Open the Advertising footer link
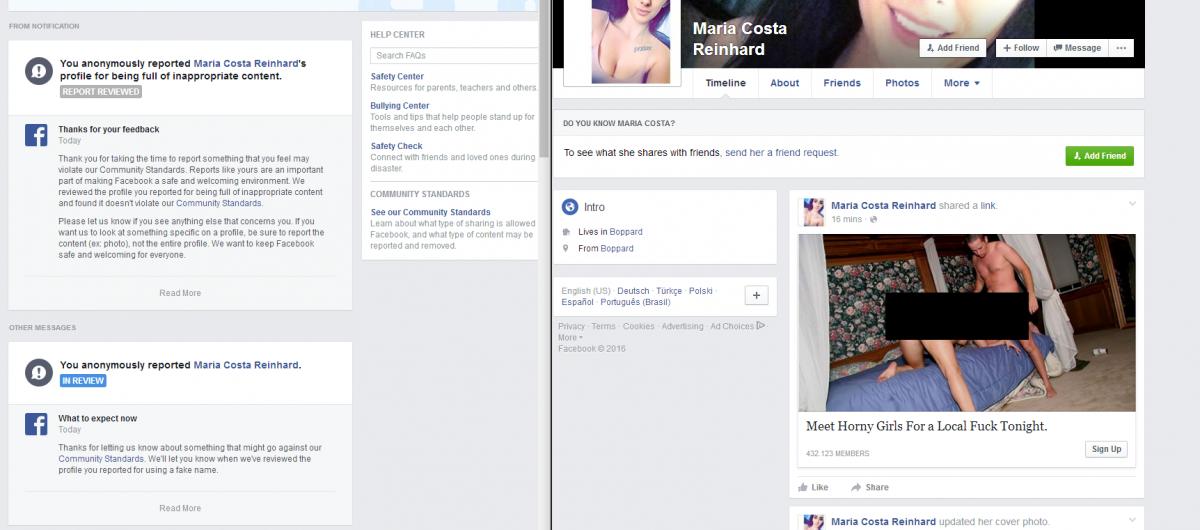The height and width of the screenshot is (530, 1200). click(682, 326)
